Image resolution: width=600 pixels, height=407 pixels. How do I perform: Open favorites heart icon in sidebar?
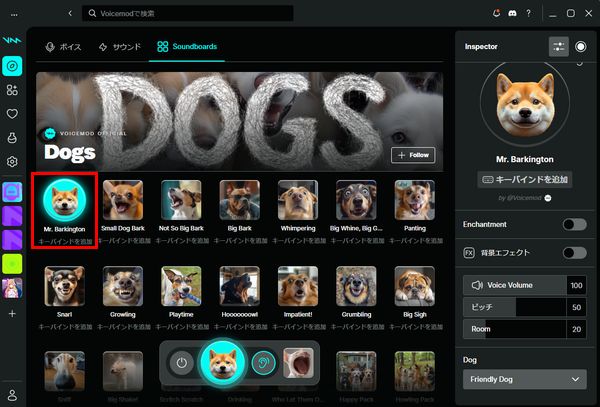coord(12,114)
